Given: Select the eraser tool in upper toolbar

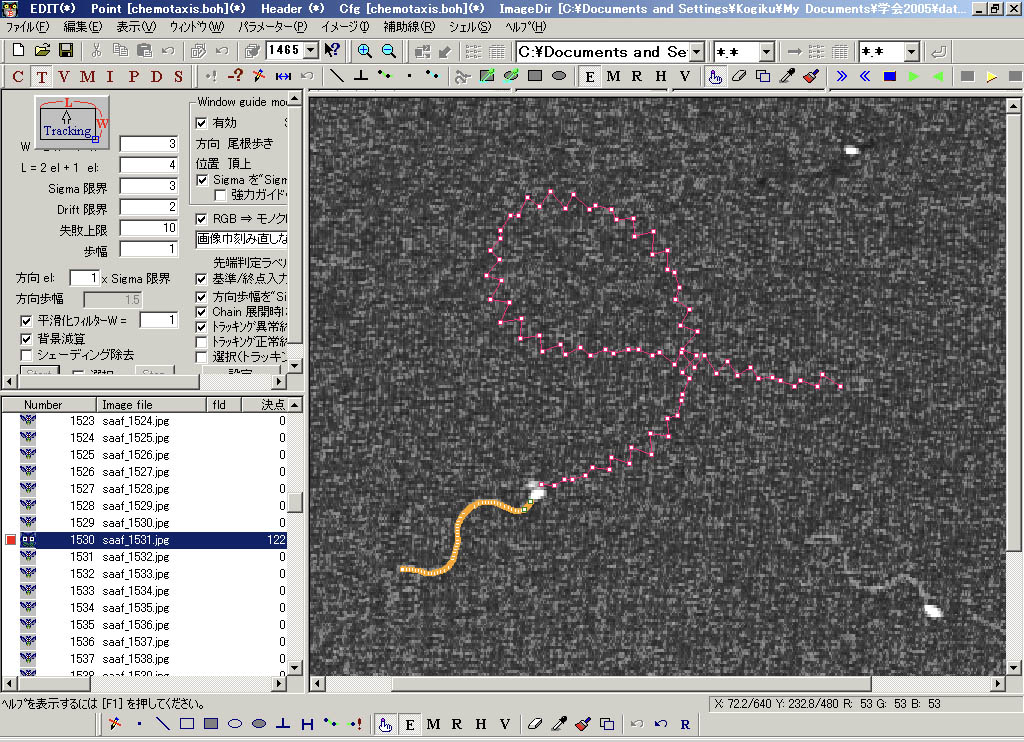Looking at the screenshot, I should 739,76.
